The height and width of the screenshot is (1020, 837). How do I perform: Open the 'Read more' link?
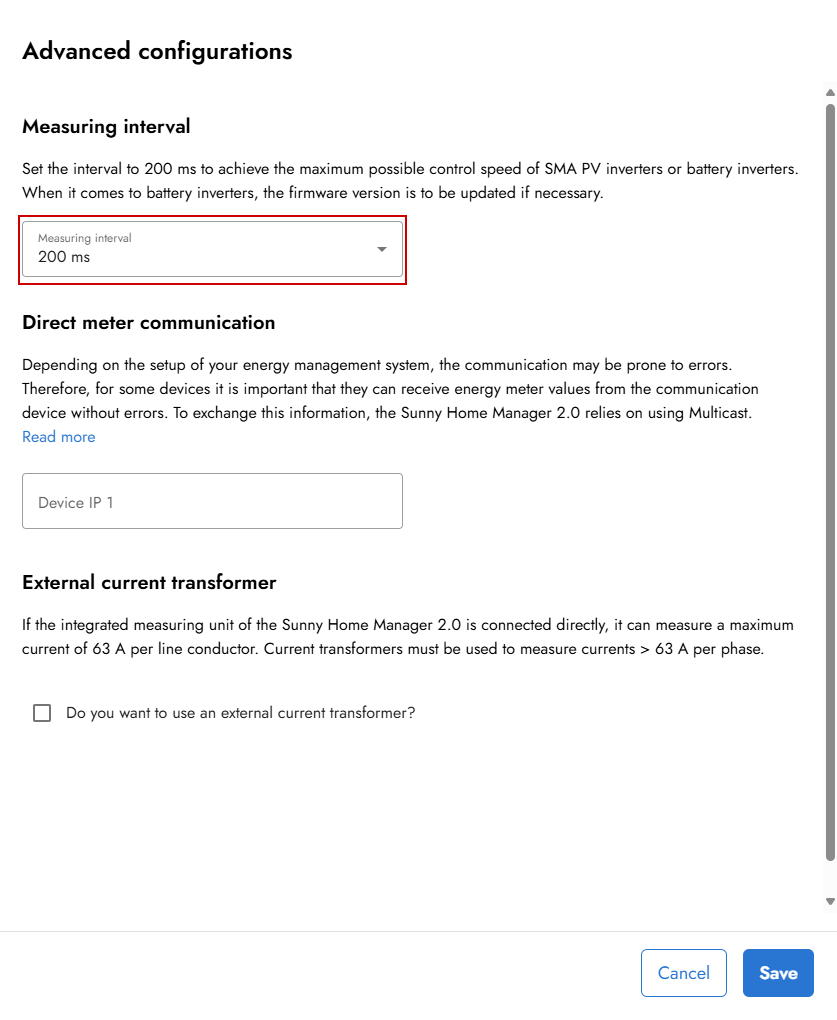tap(59, 437)
